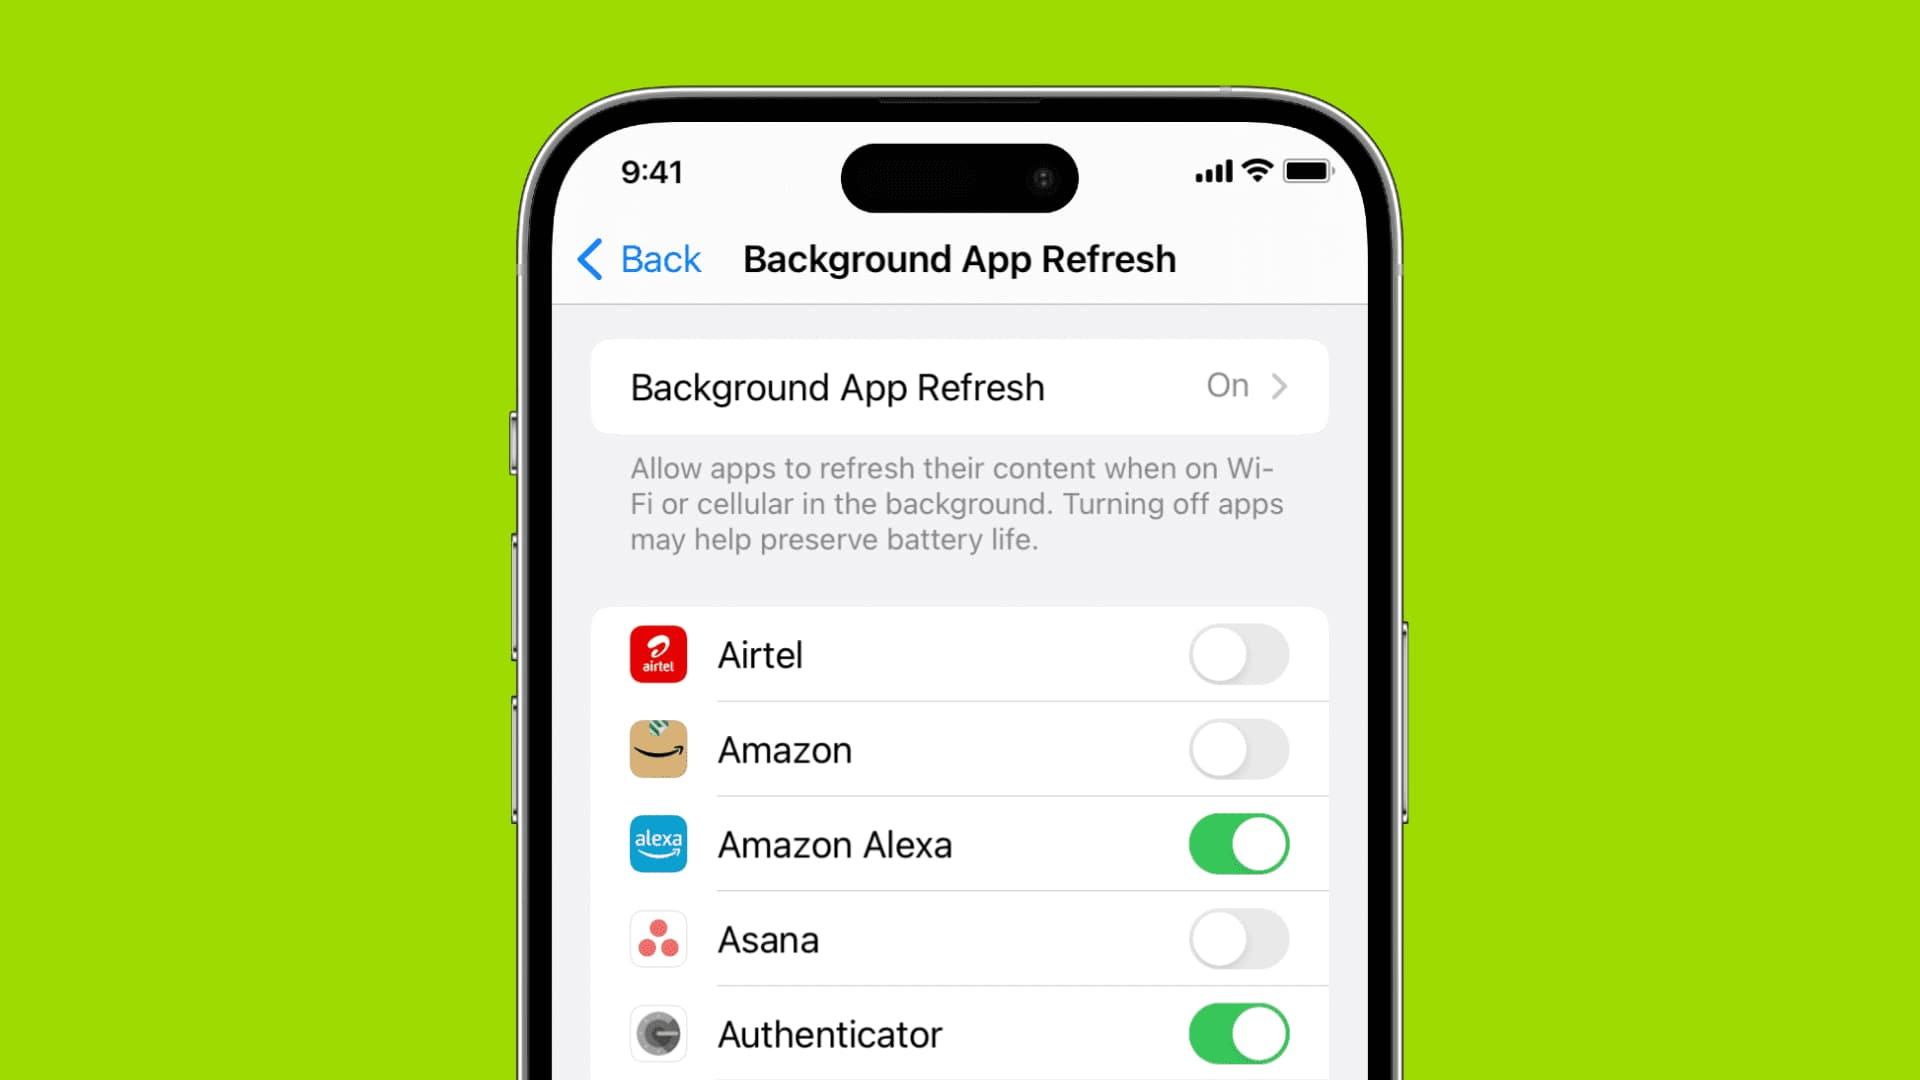Click the Authenticator app icon

pyautogui.click(x=658, y=1034)
